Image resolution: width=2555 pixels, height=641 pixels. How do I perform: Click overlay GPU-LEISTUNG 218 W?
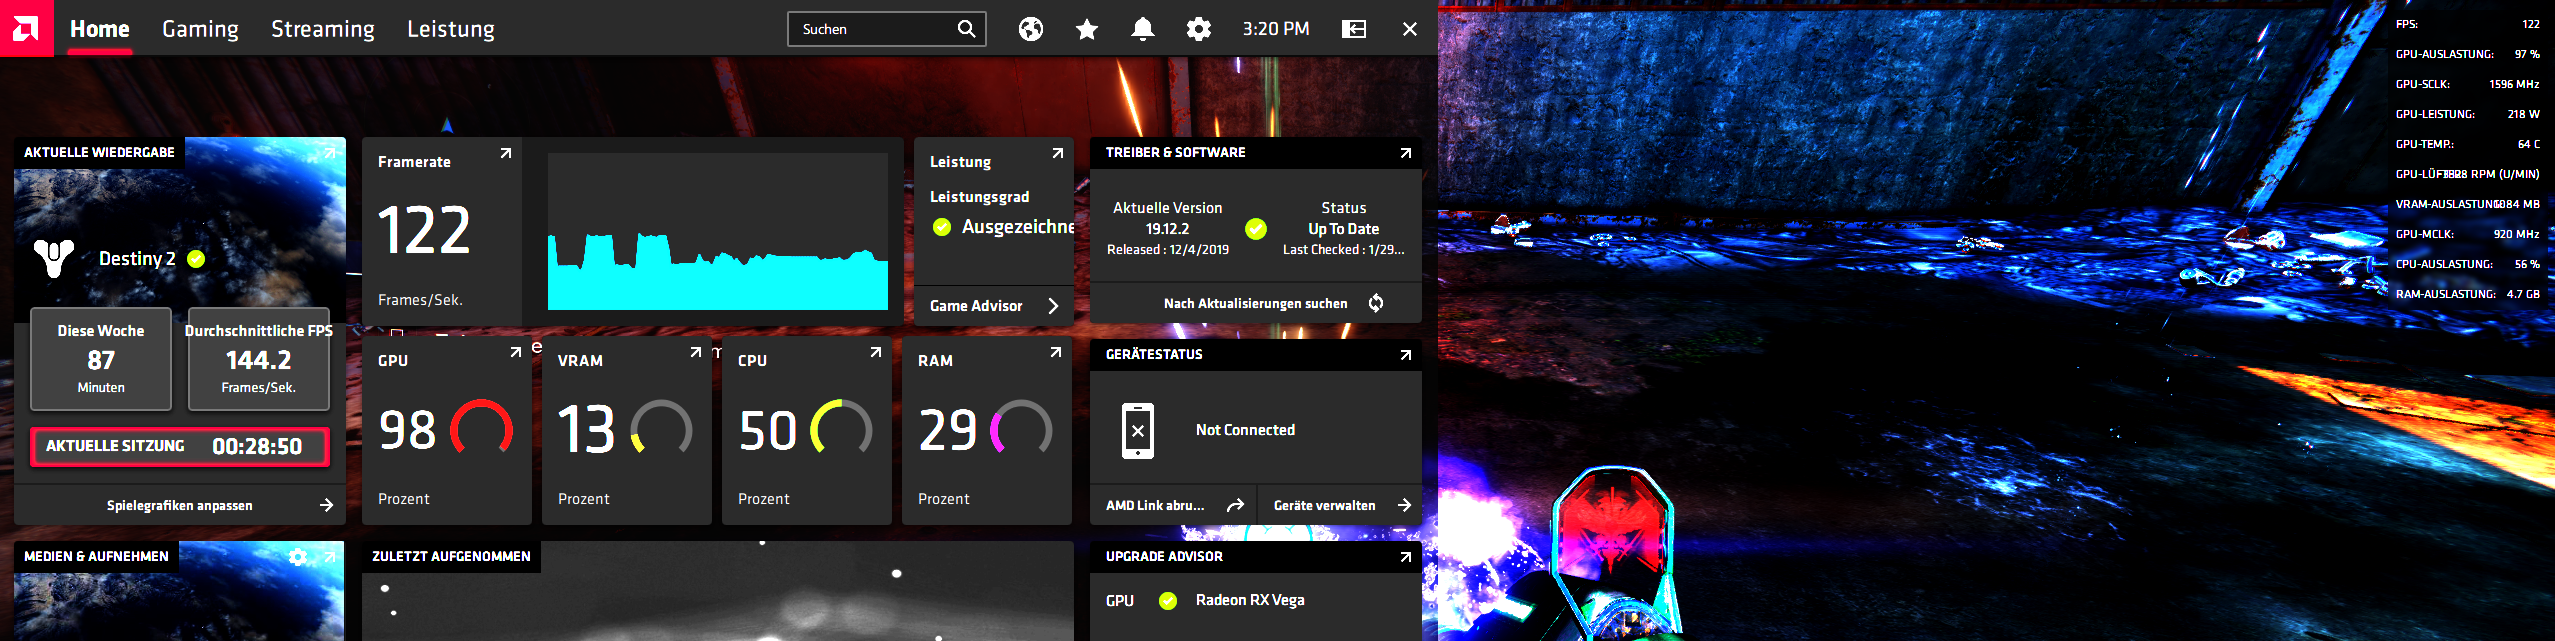click(2467, 114)
